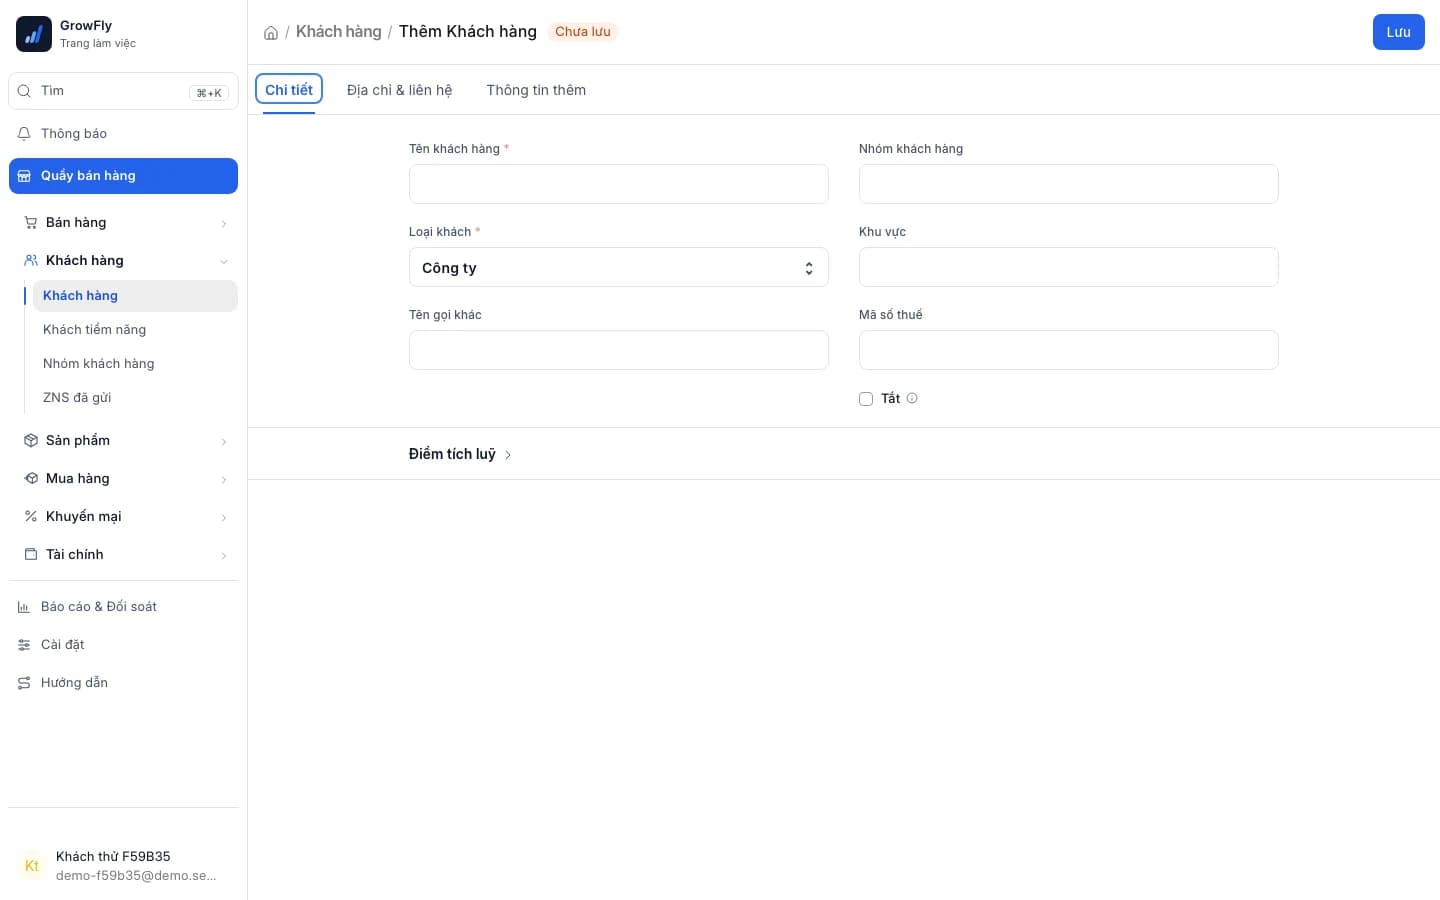Expand the Điểm tích luỹ section
Viewport: 1440px width, 900px height.
click(460, 454)
